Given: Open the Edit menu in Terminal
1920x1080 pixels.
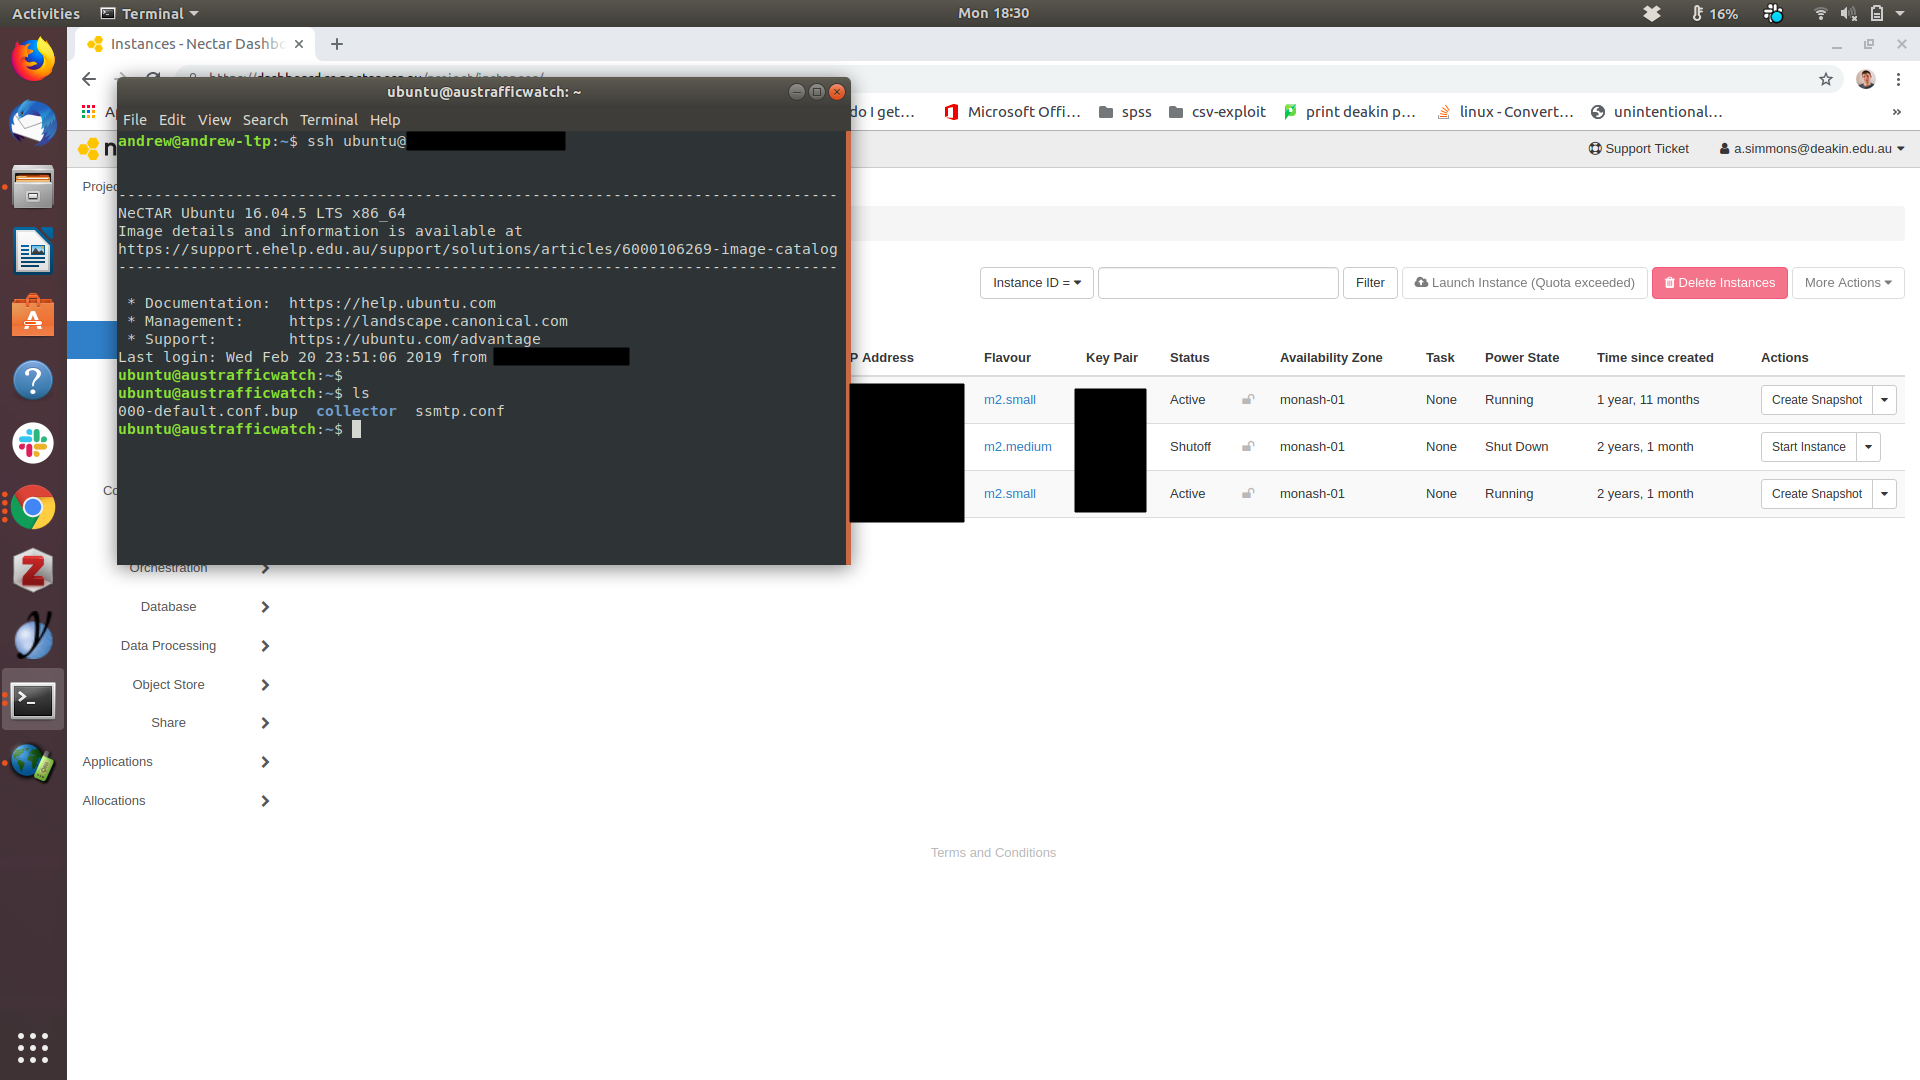Looking at the screenshot, I should 172,120.
